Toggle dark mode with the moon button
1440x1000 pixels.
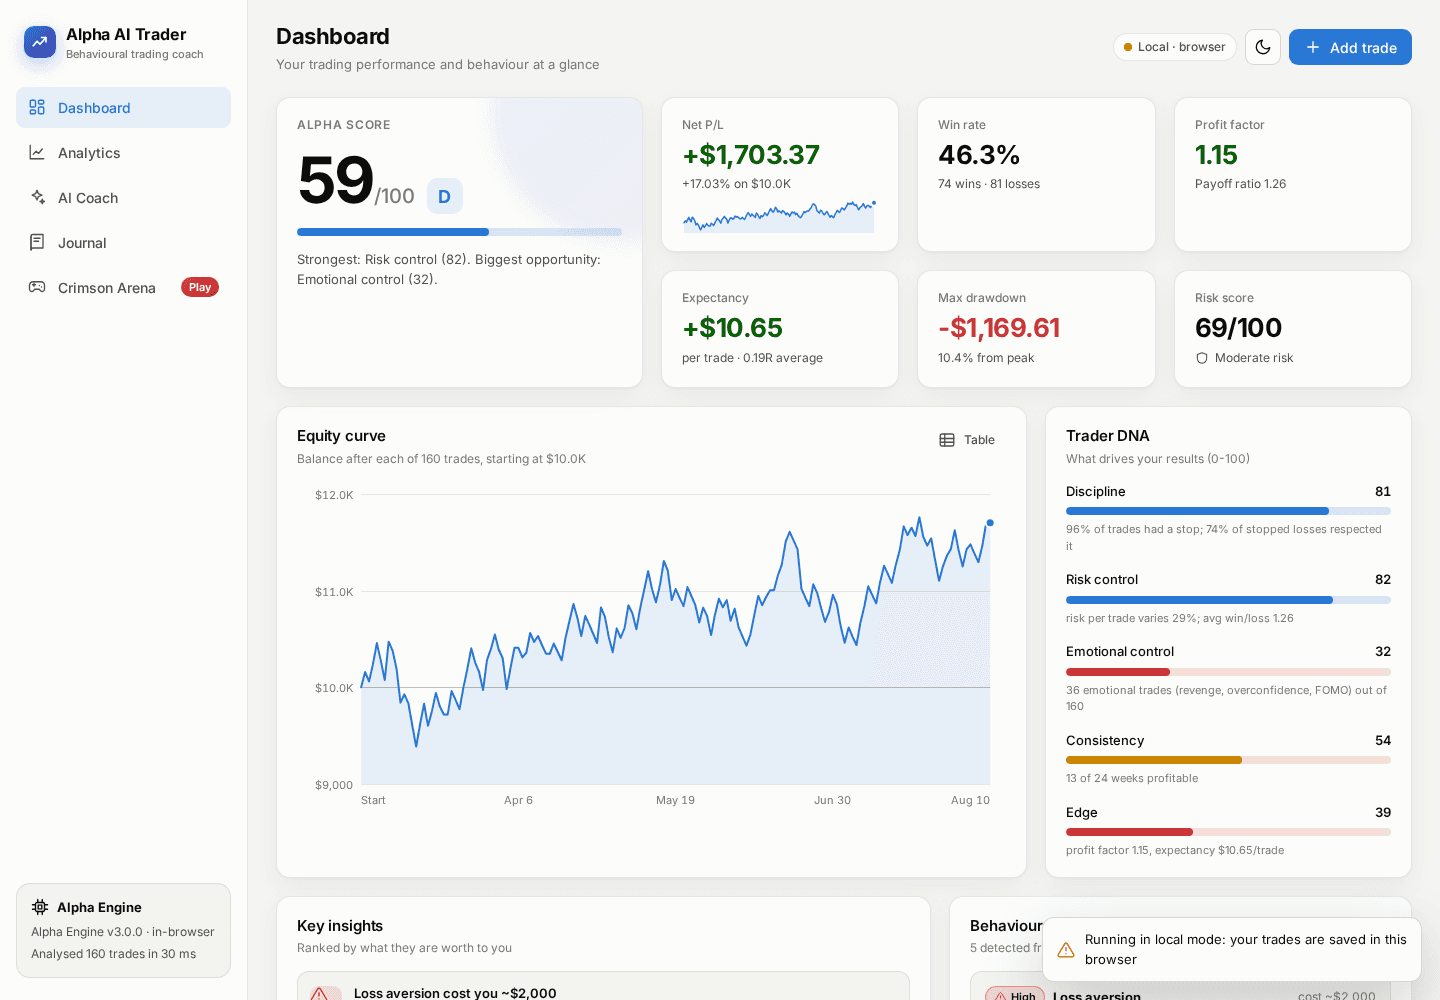pyautogui.click(x=1263, y=47)
